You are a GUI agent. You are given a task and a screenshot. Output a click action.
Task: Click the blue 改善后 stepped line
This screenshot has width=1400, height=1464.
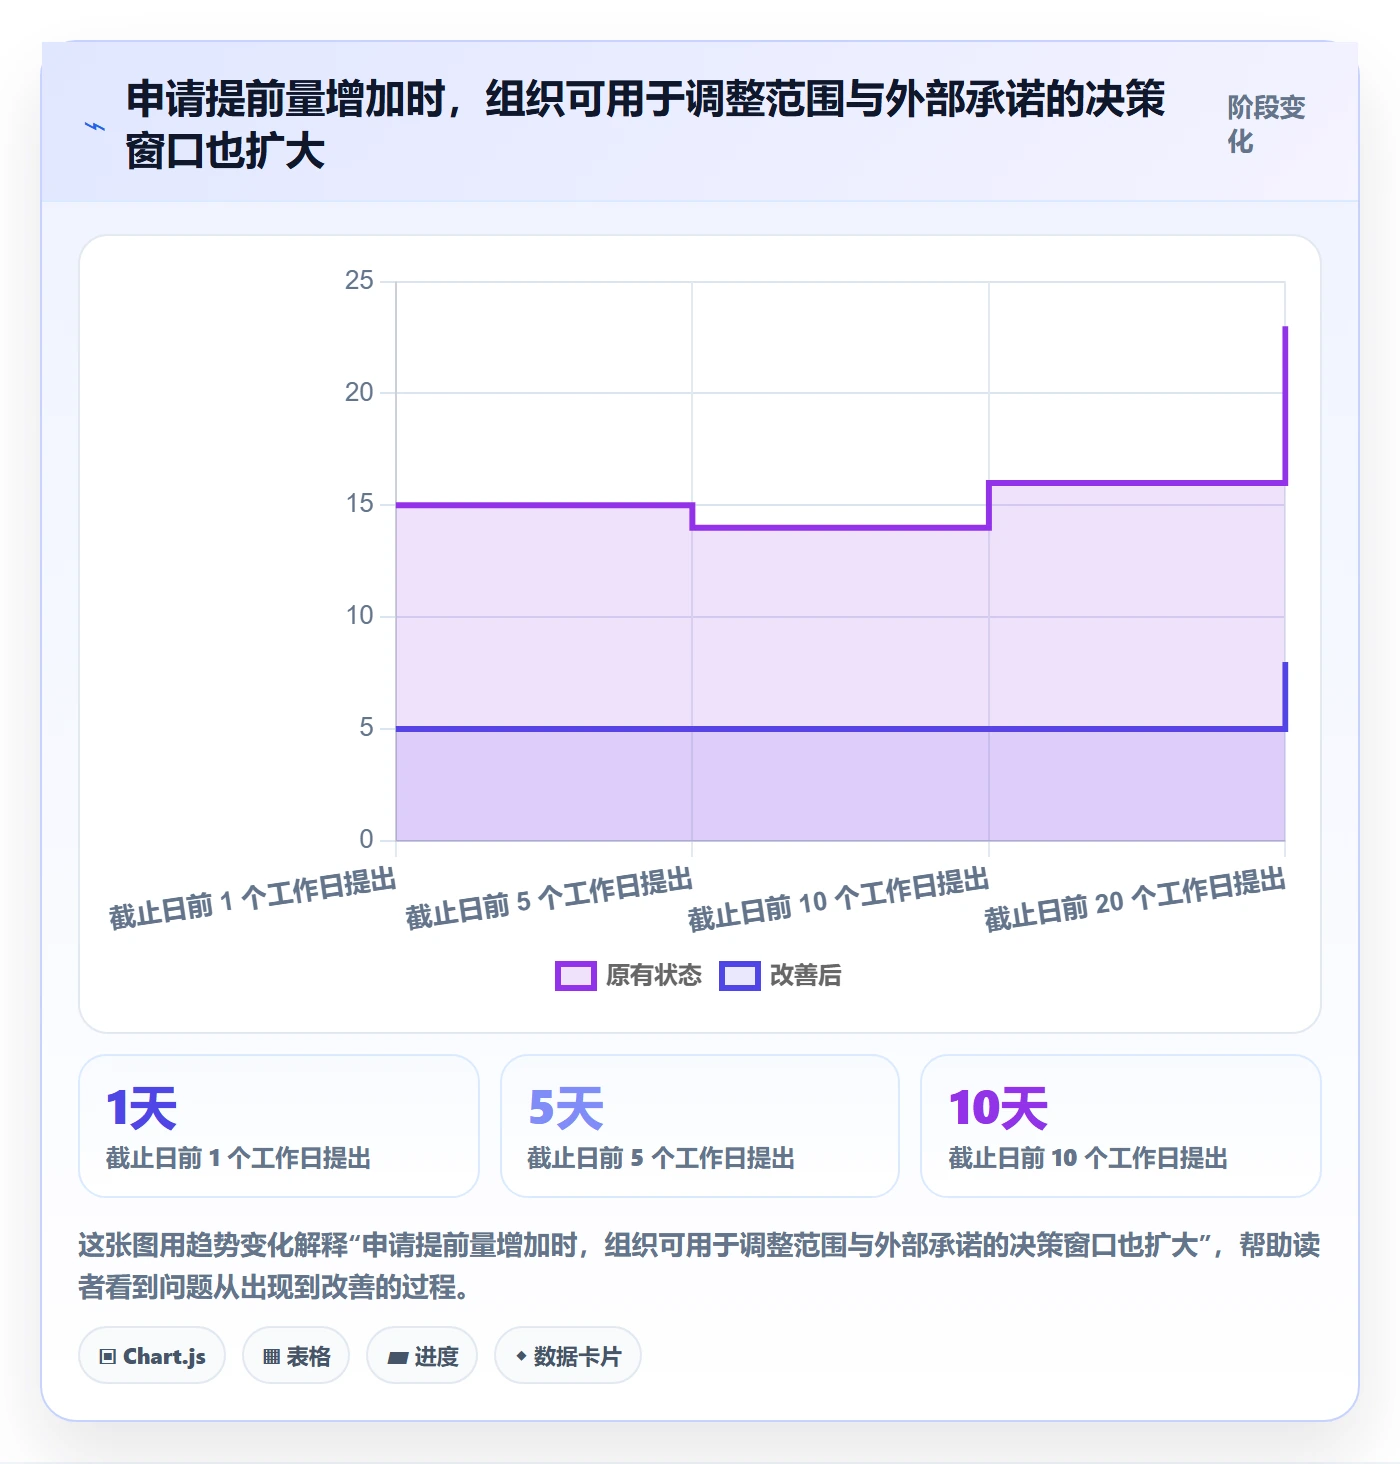point(840,729)
